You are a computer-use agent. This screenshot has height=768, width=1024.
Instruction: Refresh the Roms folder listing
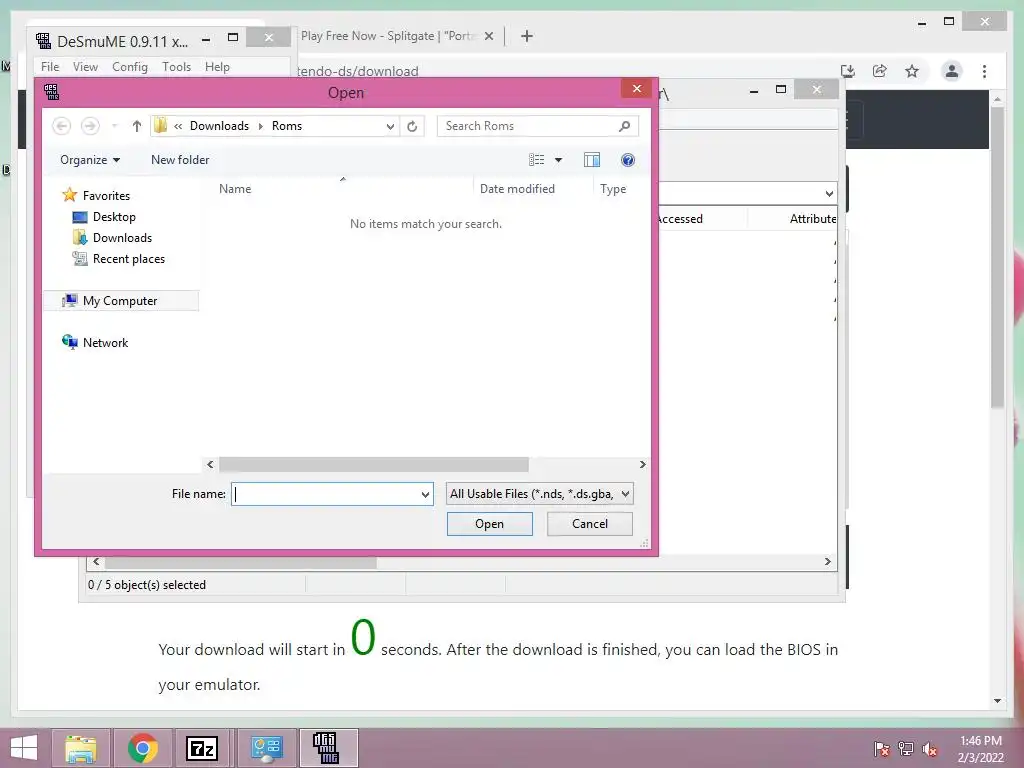click(x=412, y=126)
